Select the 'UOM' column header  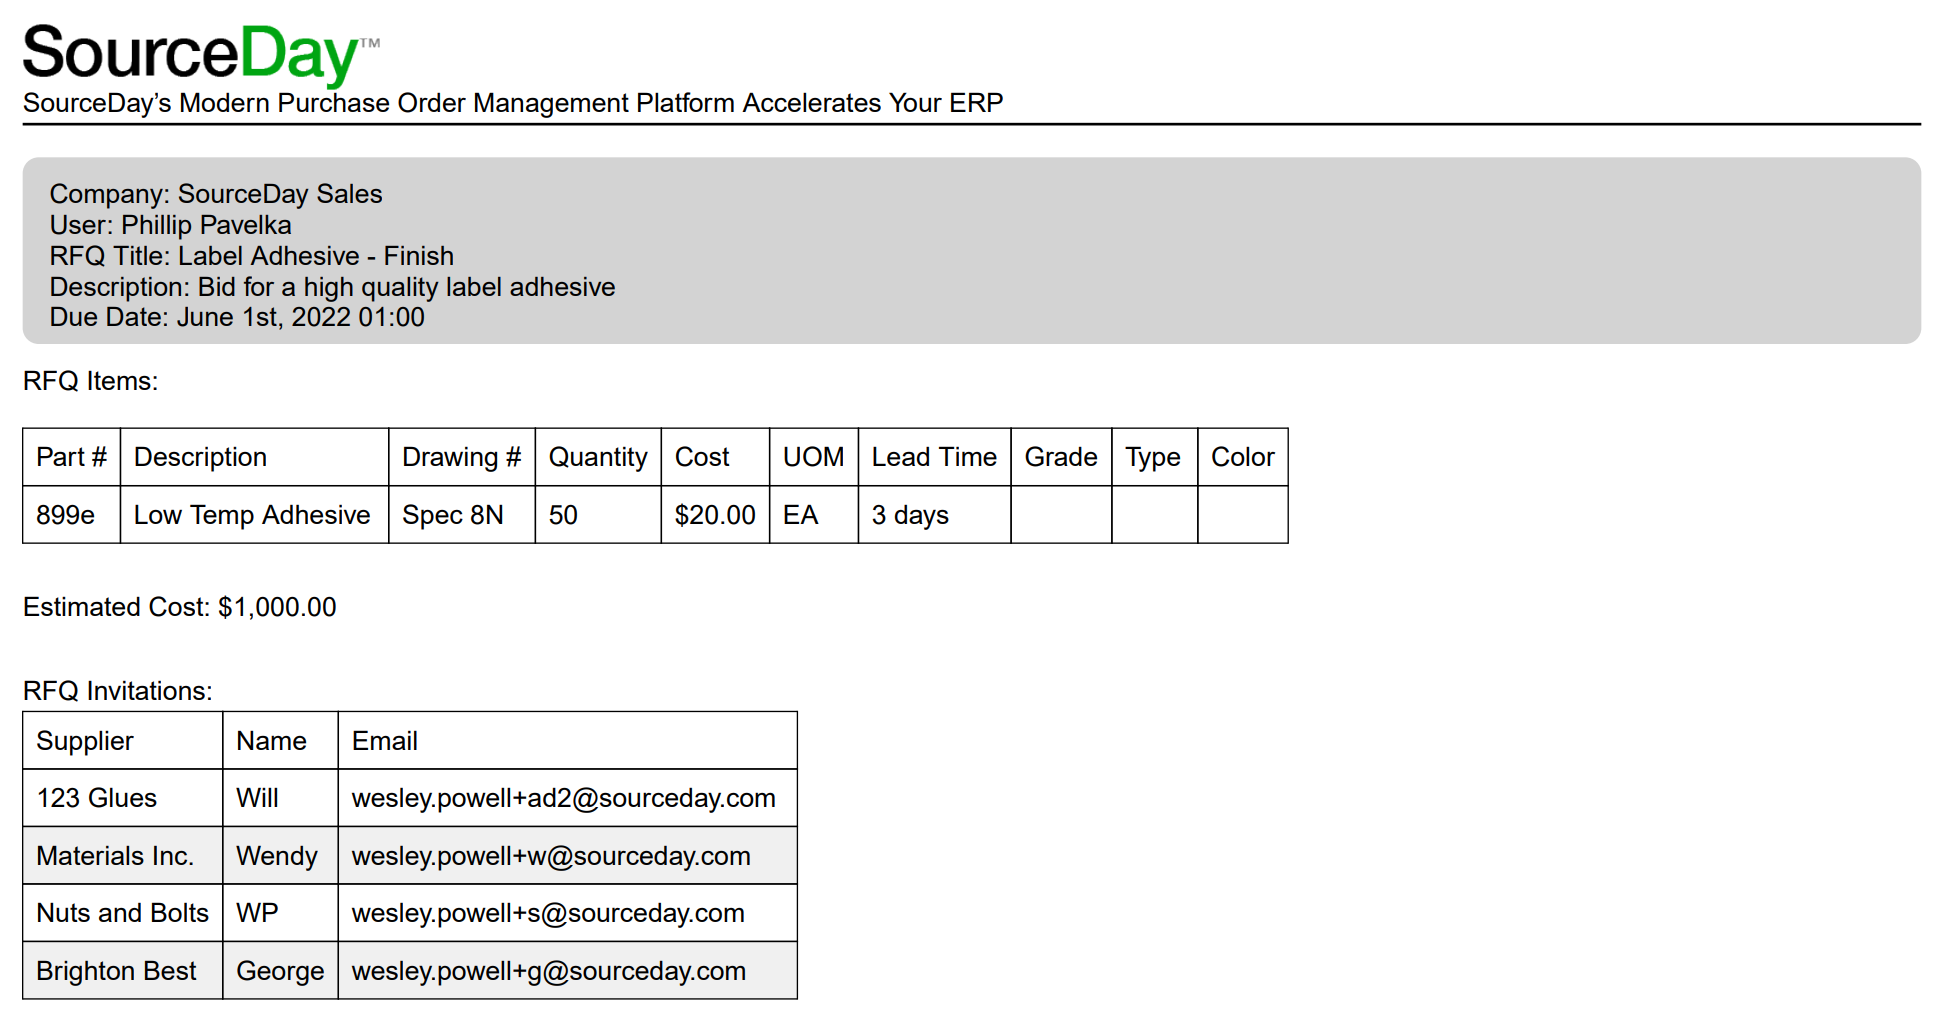[x=814, y=457]
